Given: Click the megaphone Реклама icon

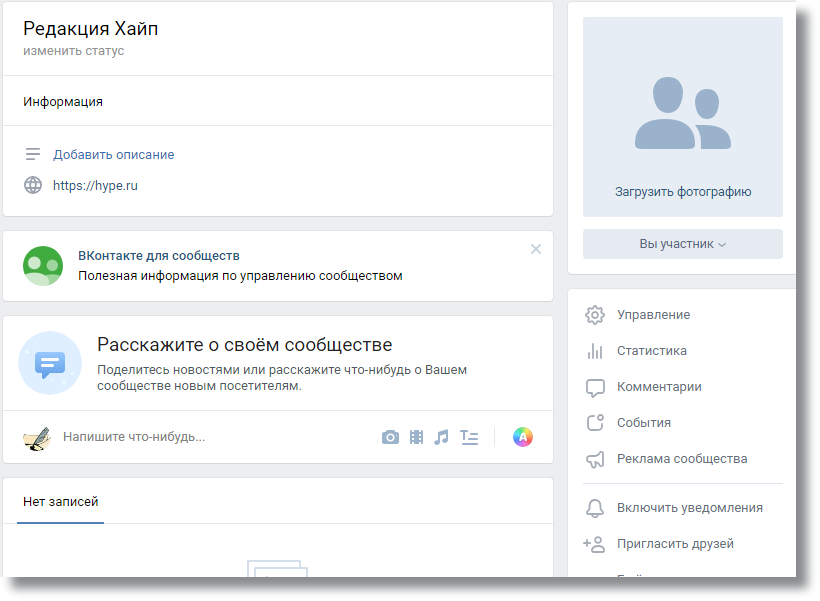Looking at the screenshot, I should (595, 459).
